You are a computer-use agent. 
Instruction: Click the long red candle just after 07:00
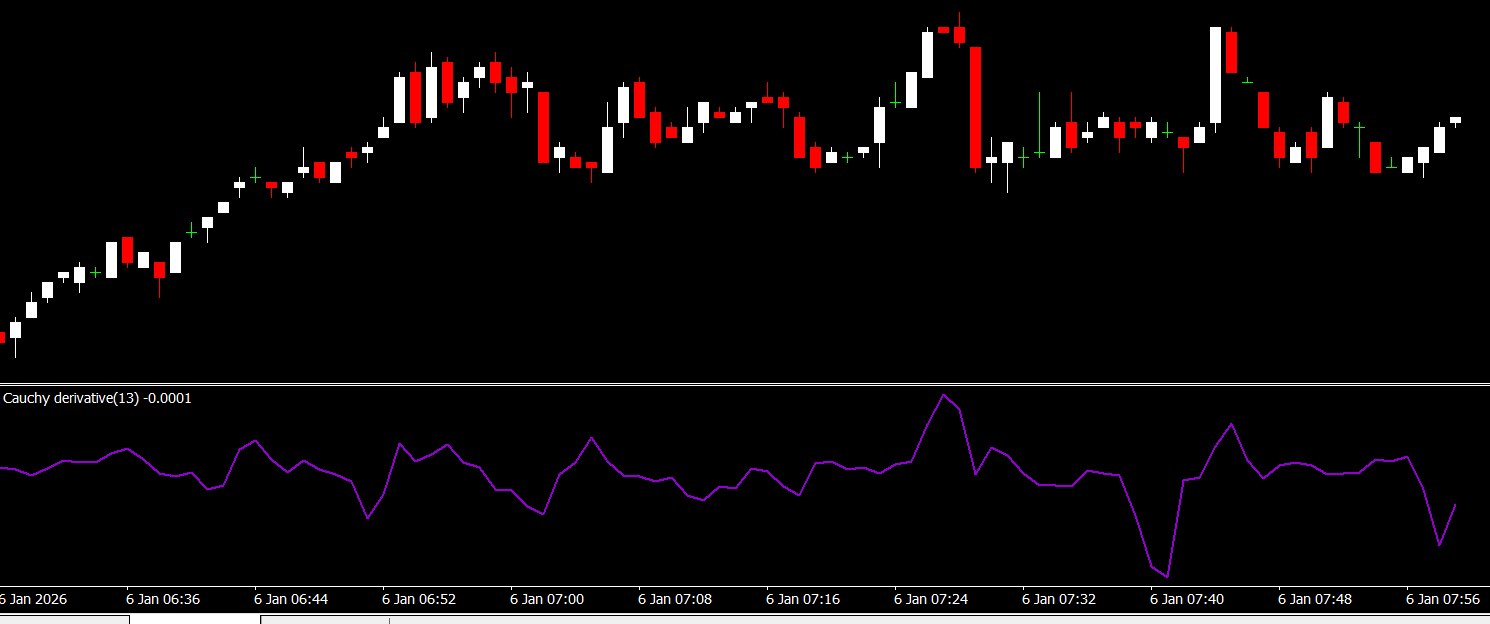pyautogui.click(x=544, y=127)
